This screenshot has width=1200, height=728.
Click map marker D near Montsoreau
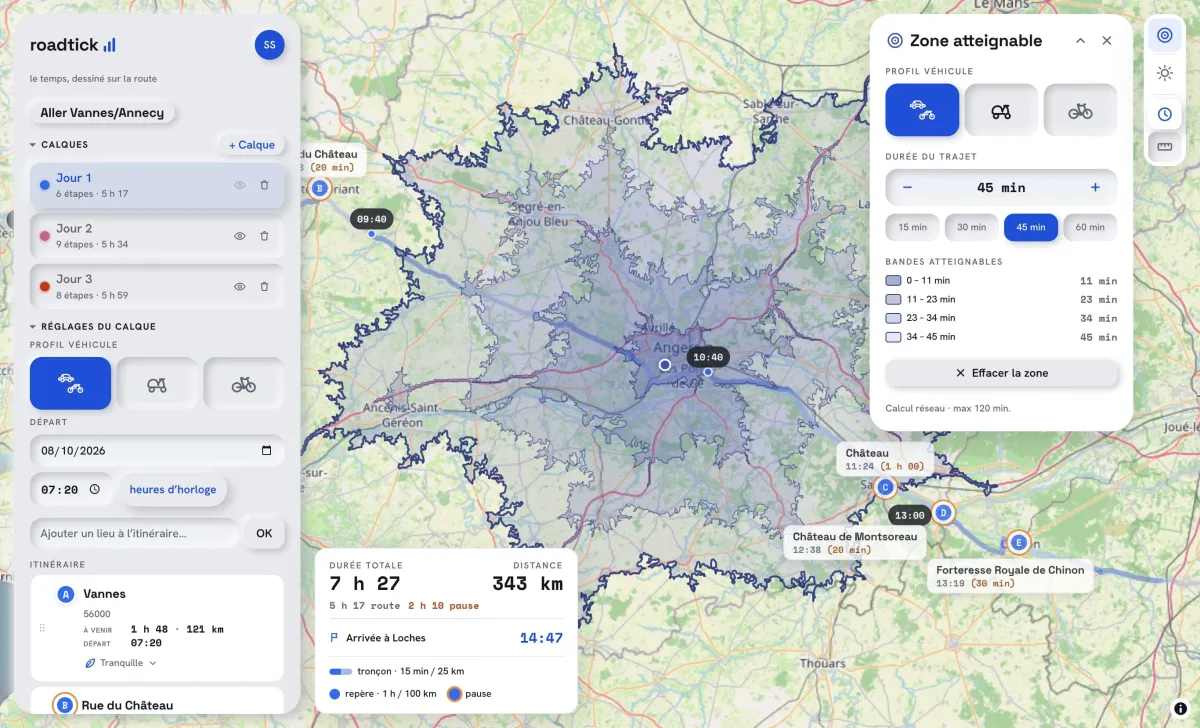click(x=943, y=513)
